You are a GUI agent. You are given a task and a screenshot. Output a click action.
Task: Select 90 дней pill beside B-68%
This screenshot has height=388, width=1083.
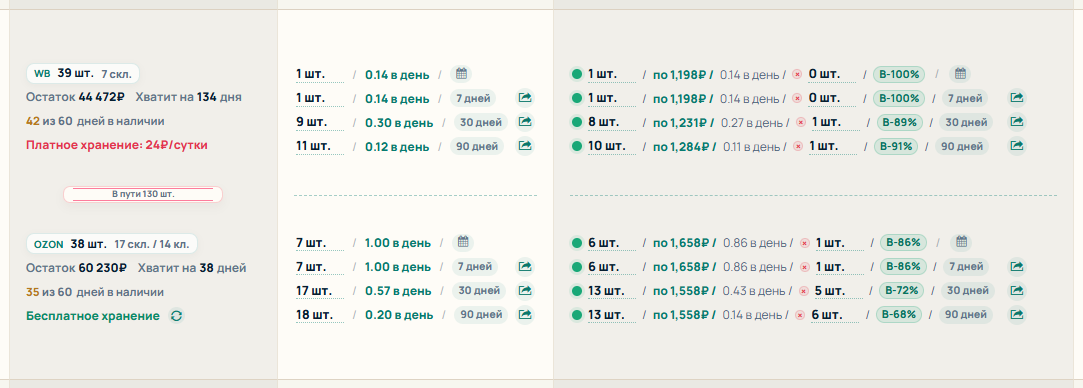tap(966, 315)
